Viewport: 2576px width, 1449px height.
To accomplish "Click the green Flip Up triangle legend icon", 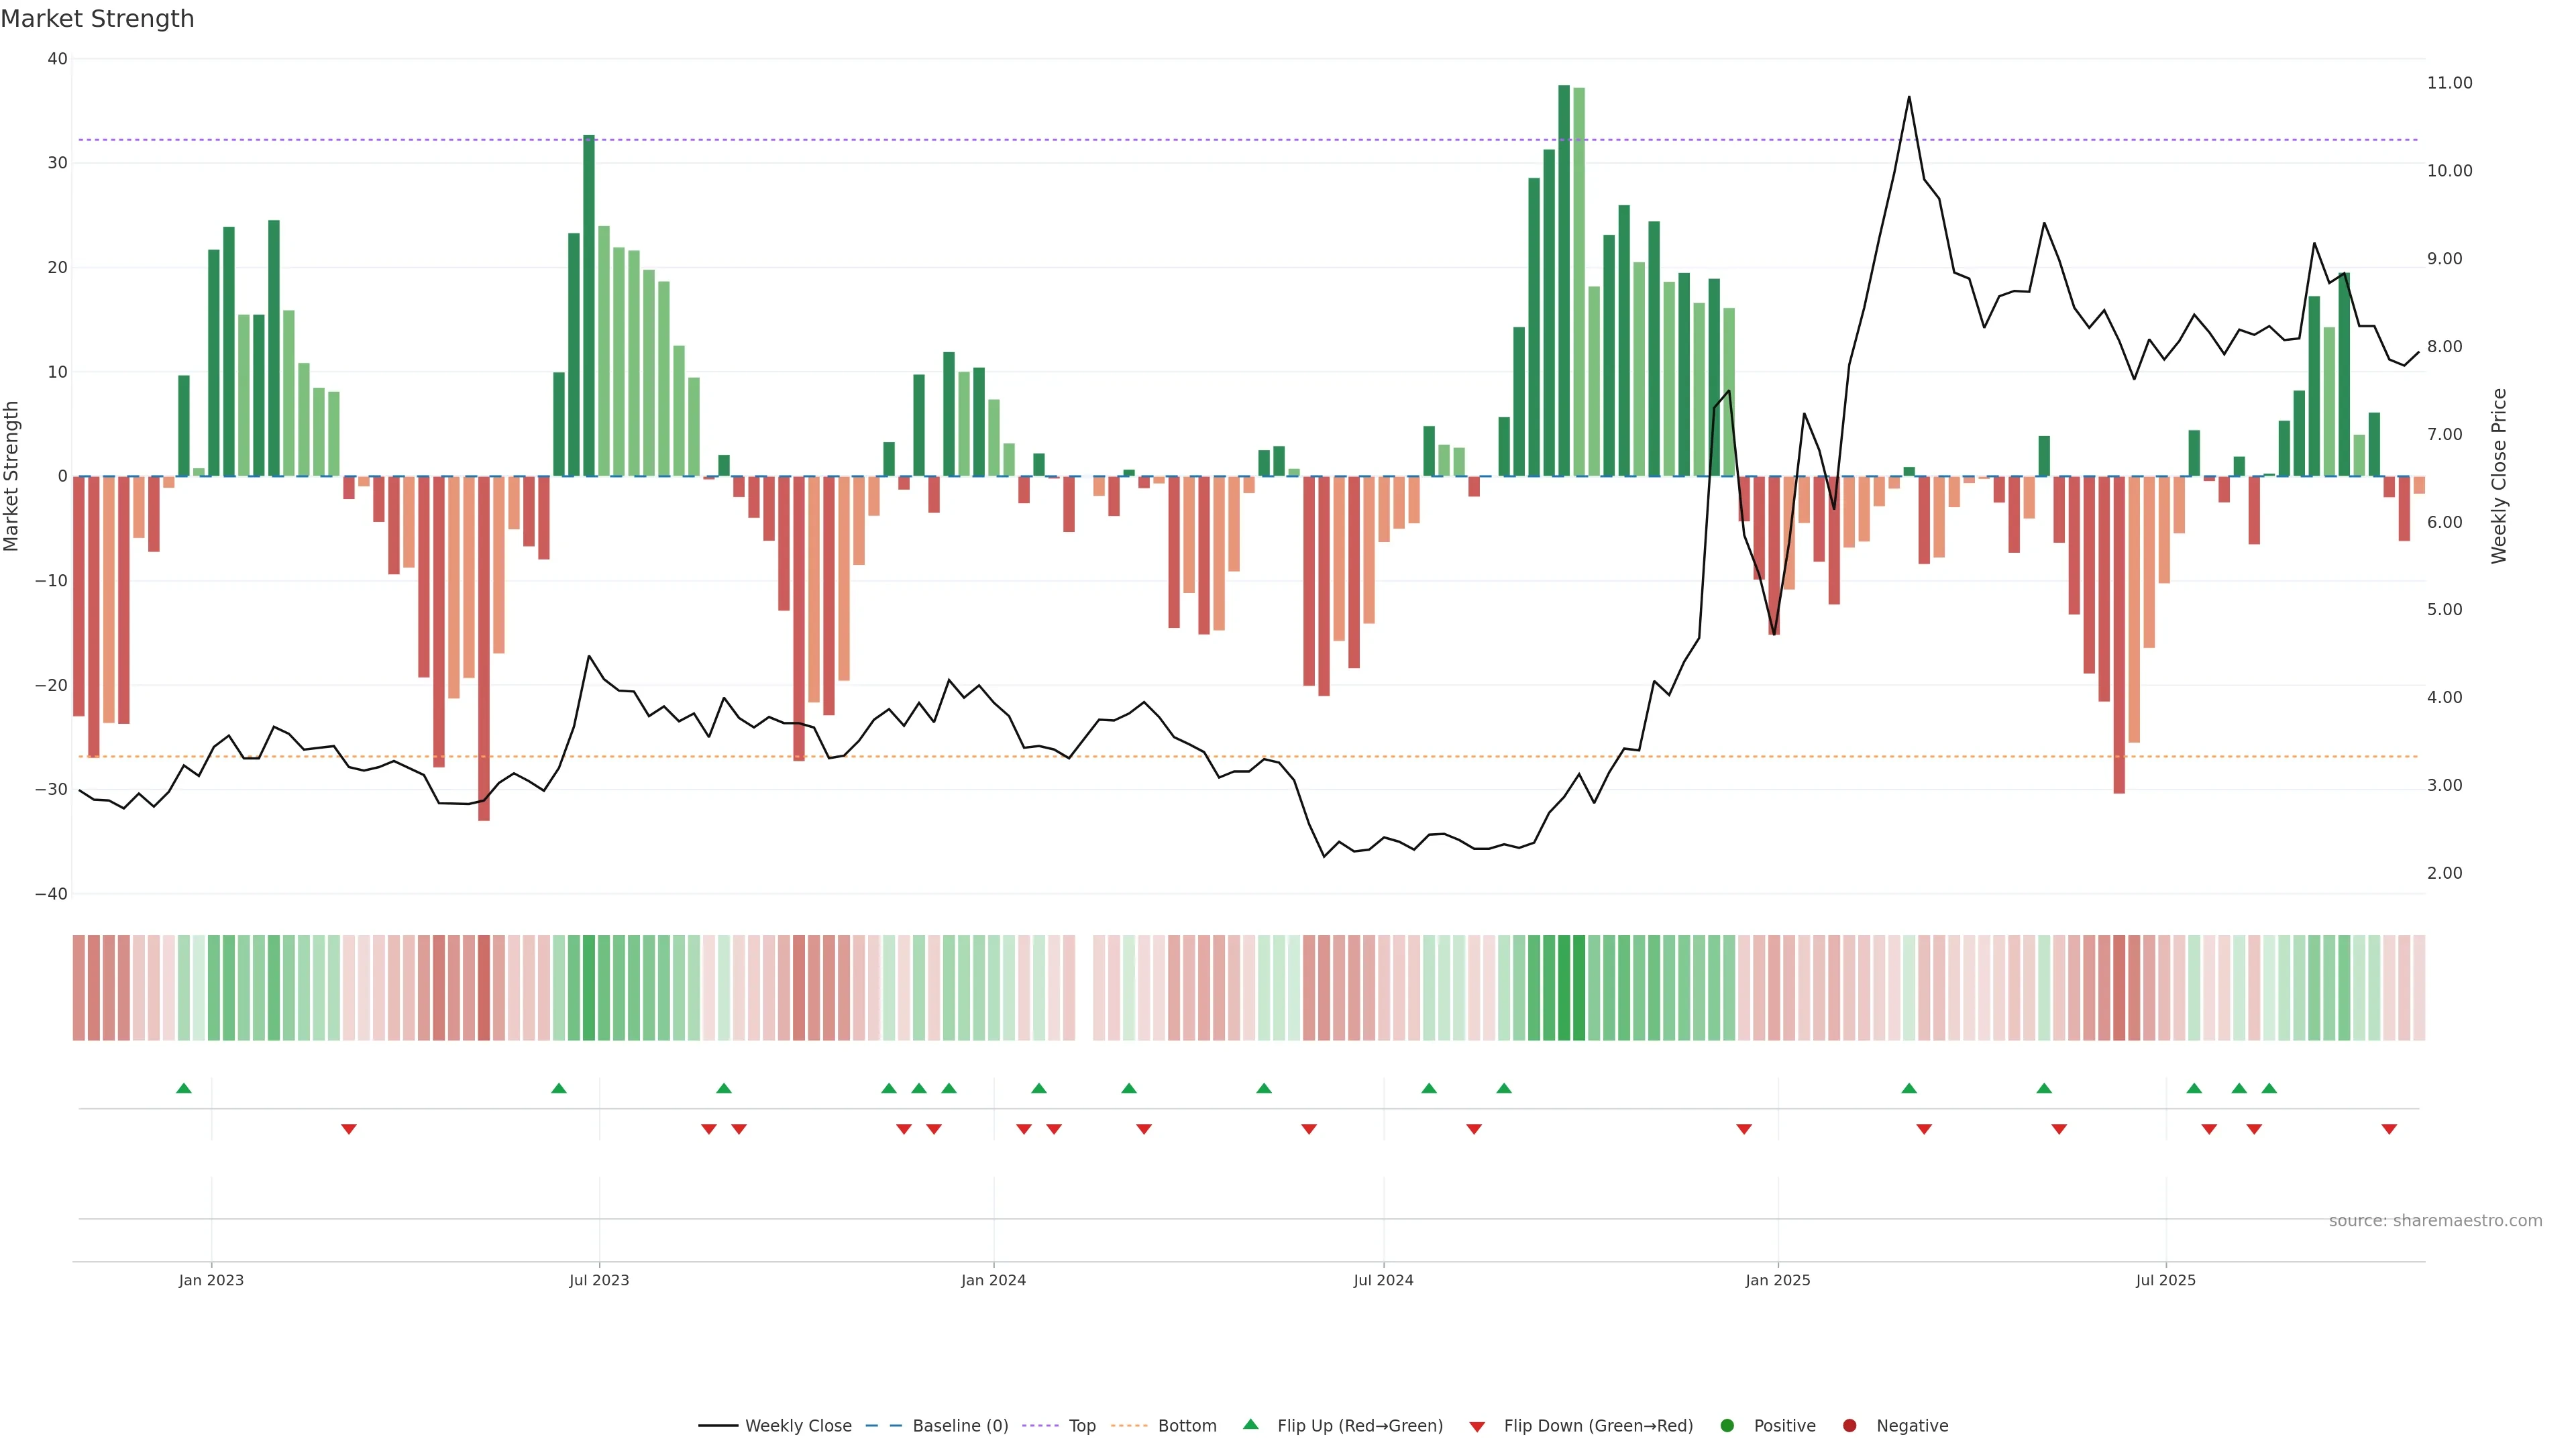I will tap(1250, 1424).
